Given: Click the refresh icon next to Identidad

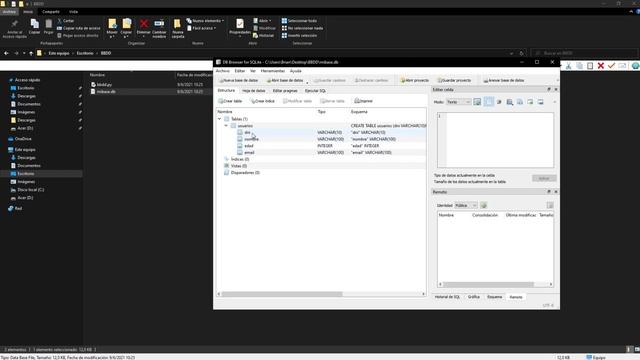Looking at the screenshot, I should (x=484, y=205).
